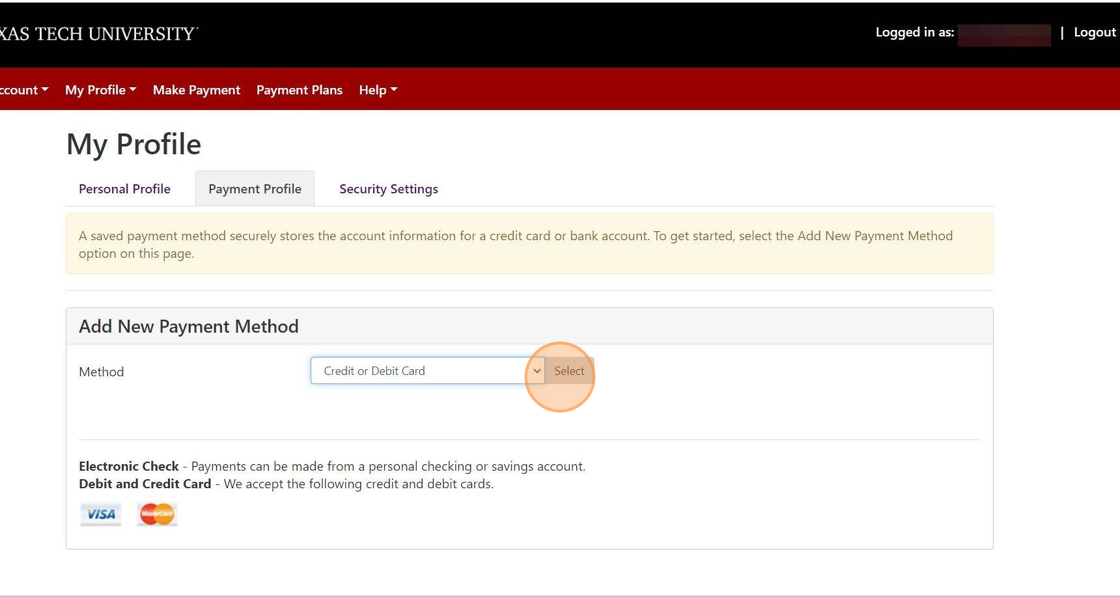
Task: Open the Payment Plans page
Action: tap(299, 90)
